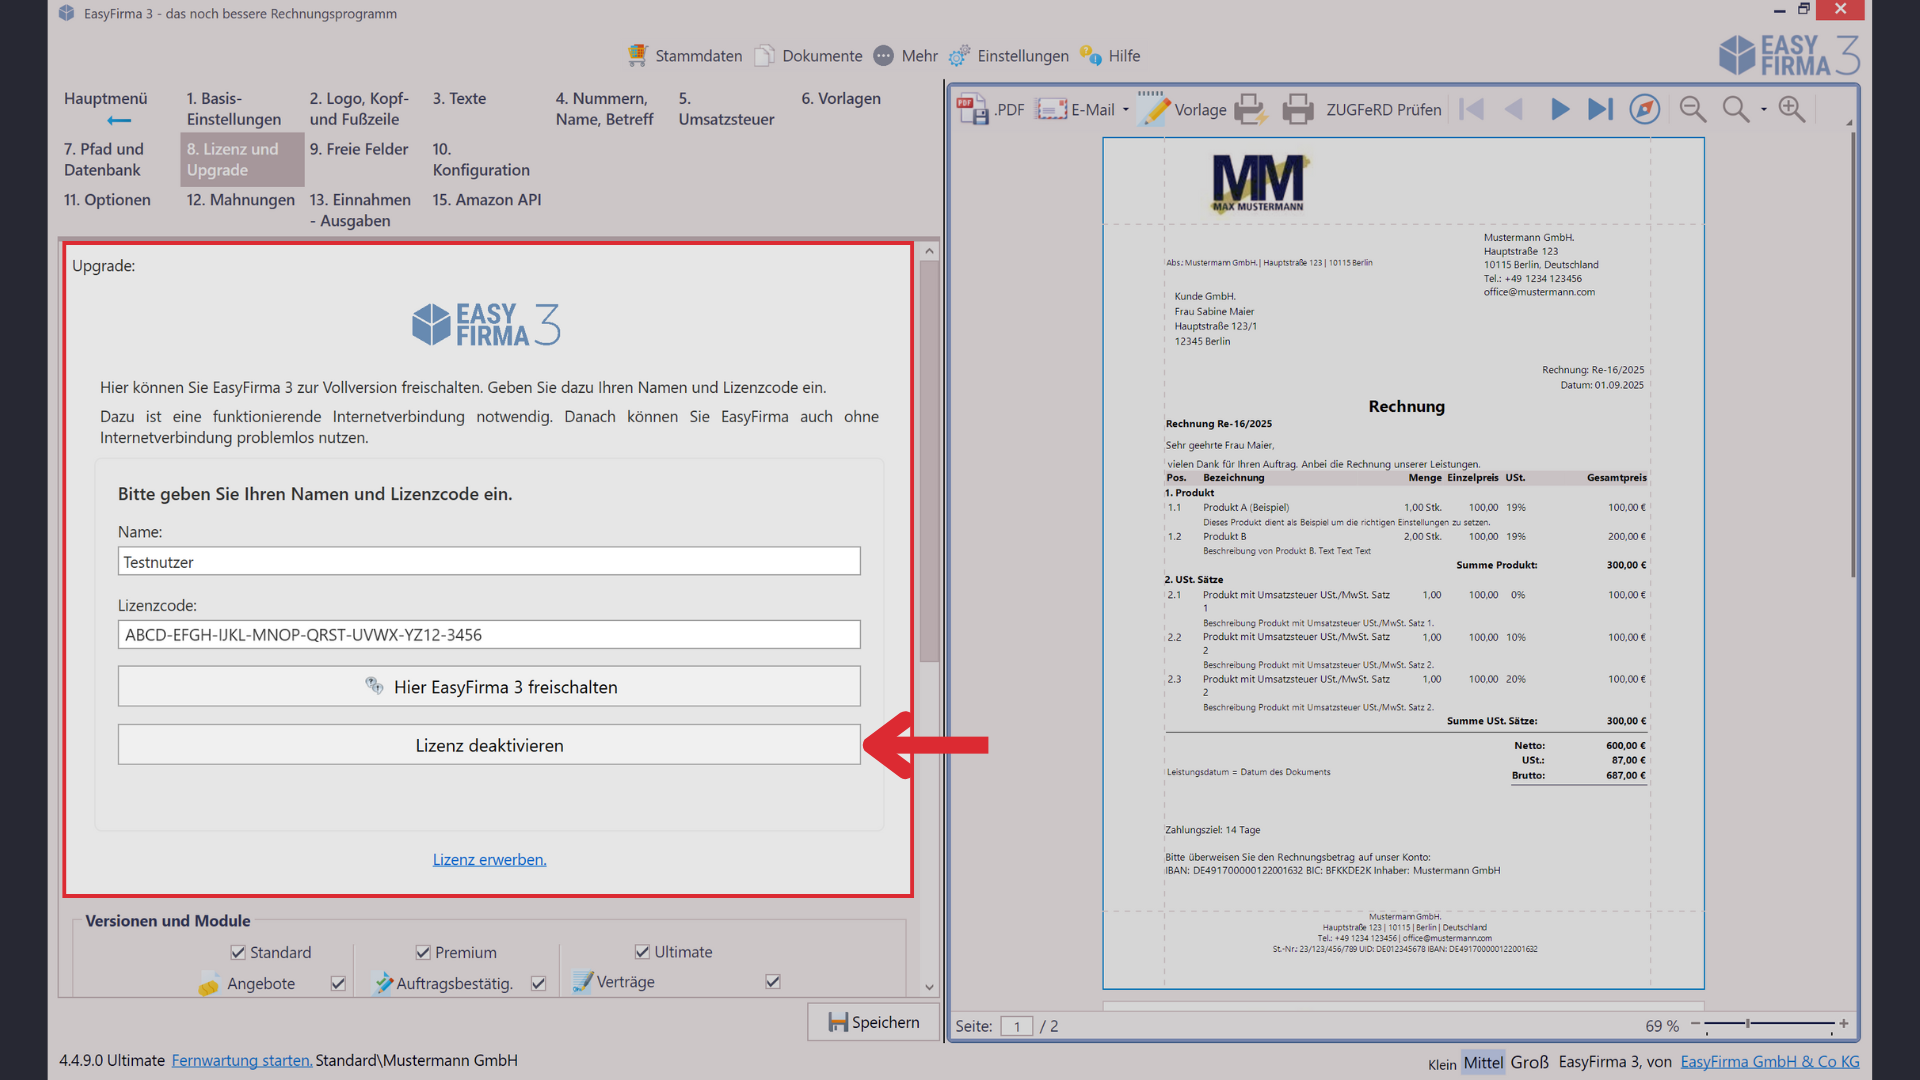
Task: Export the document as PDF
Action: pos(990,109)
